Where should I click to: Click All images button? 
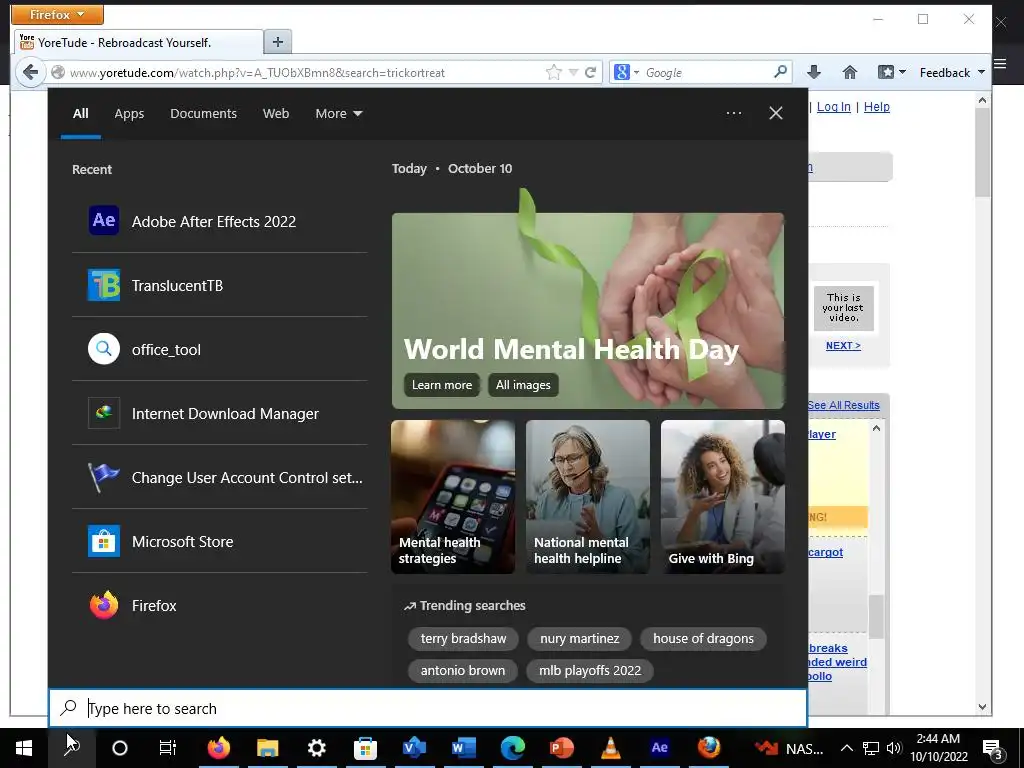point(523,385)
